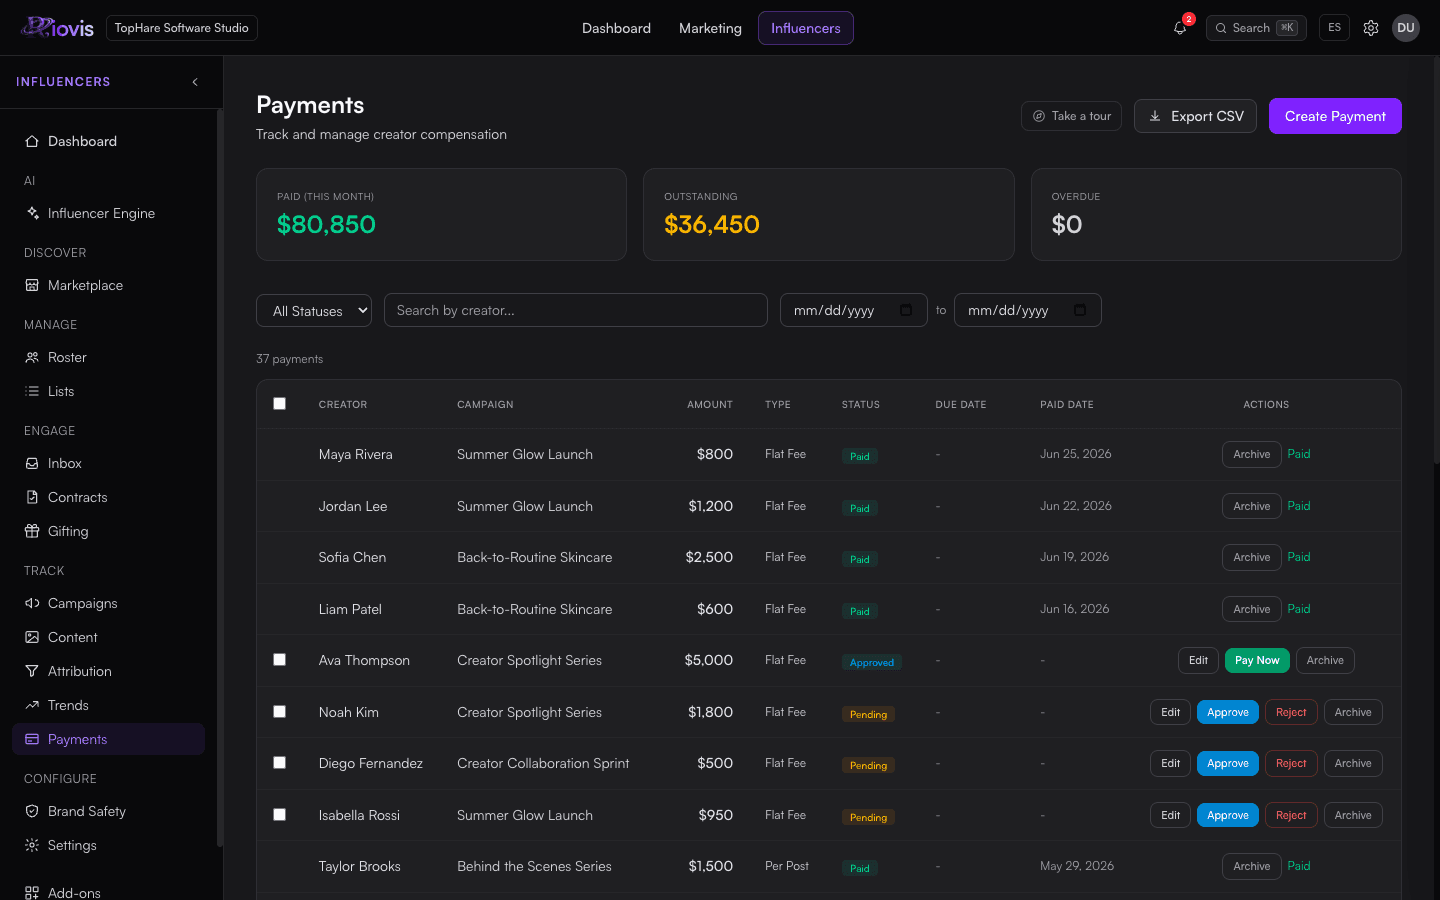Click the Brand Safety shield icon
The width and height of the screenshot is (1440, 900).
[32, 811]
